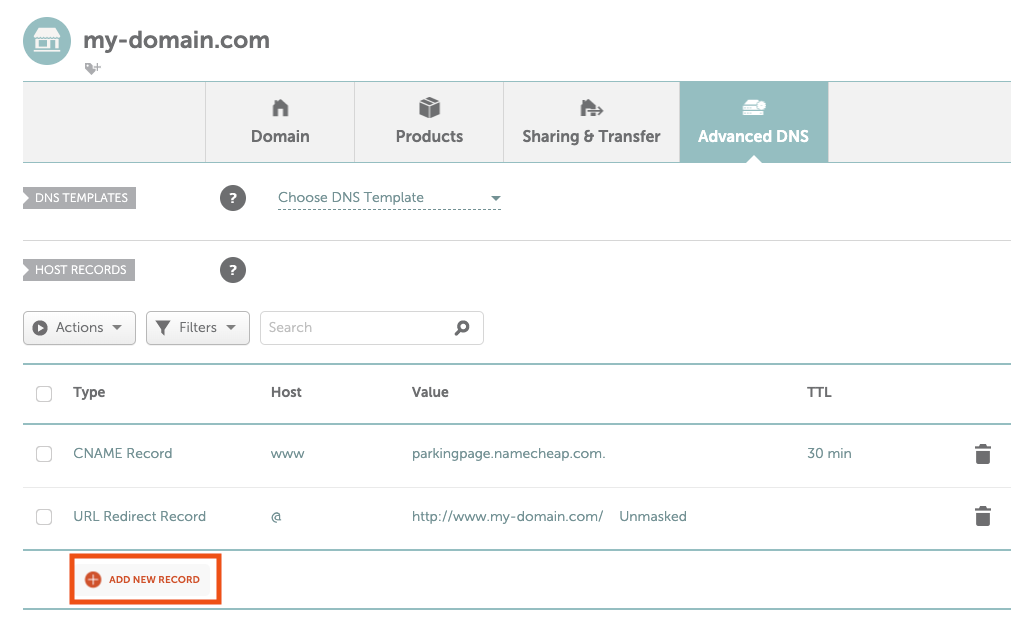Expand the Choose DNS Template dropdown
The width and height of the screenshot is (1021, 621).
click(x=389, y=198)
